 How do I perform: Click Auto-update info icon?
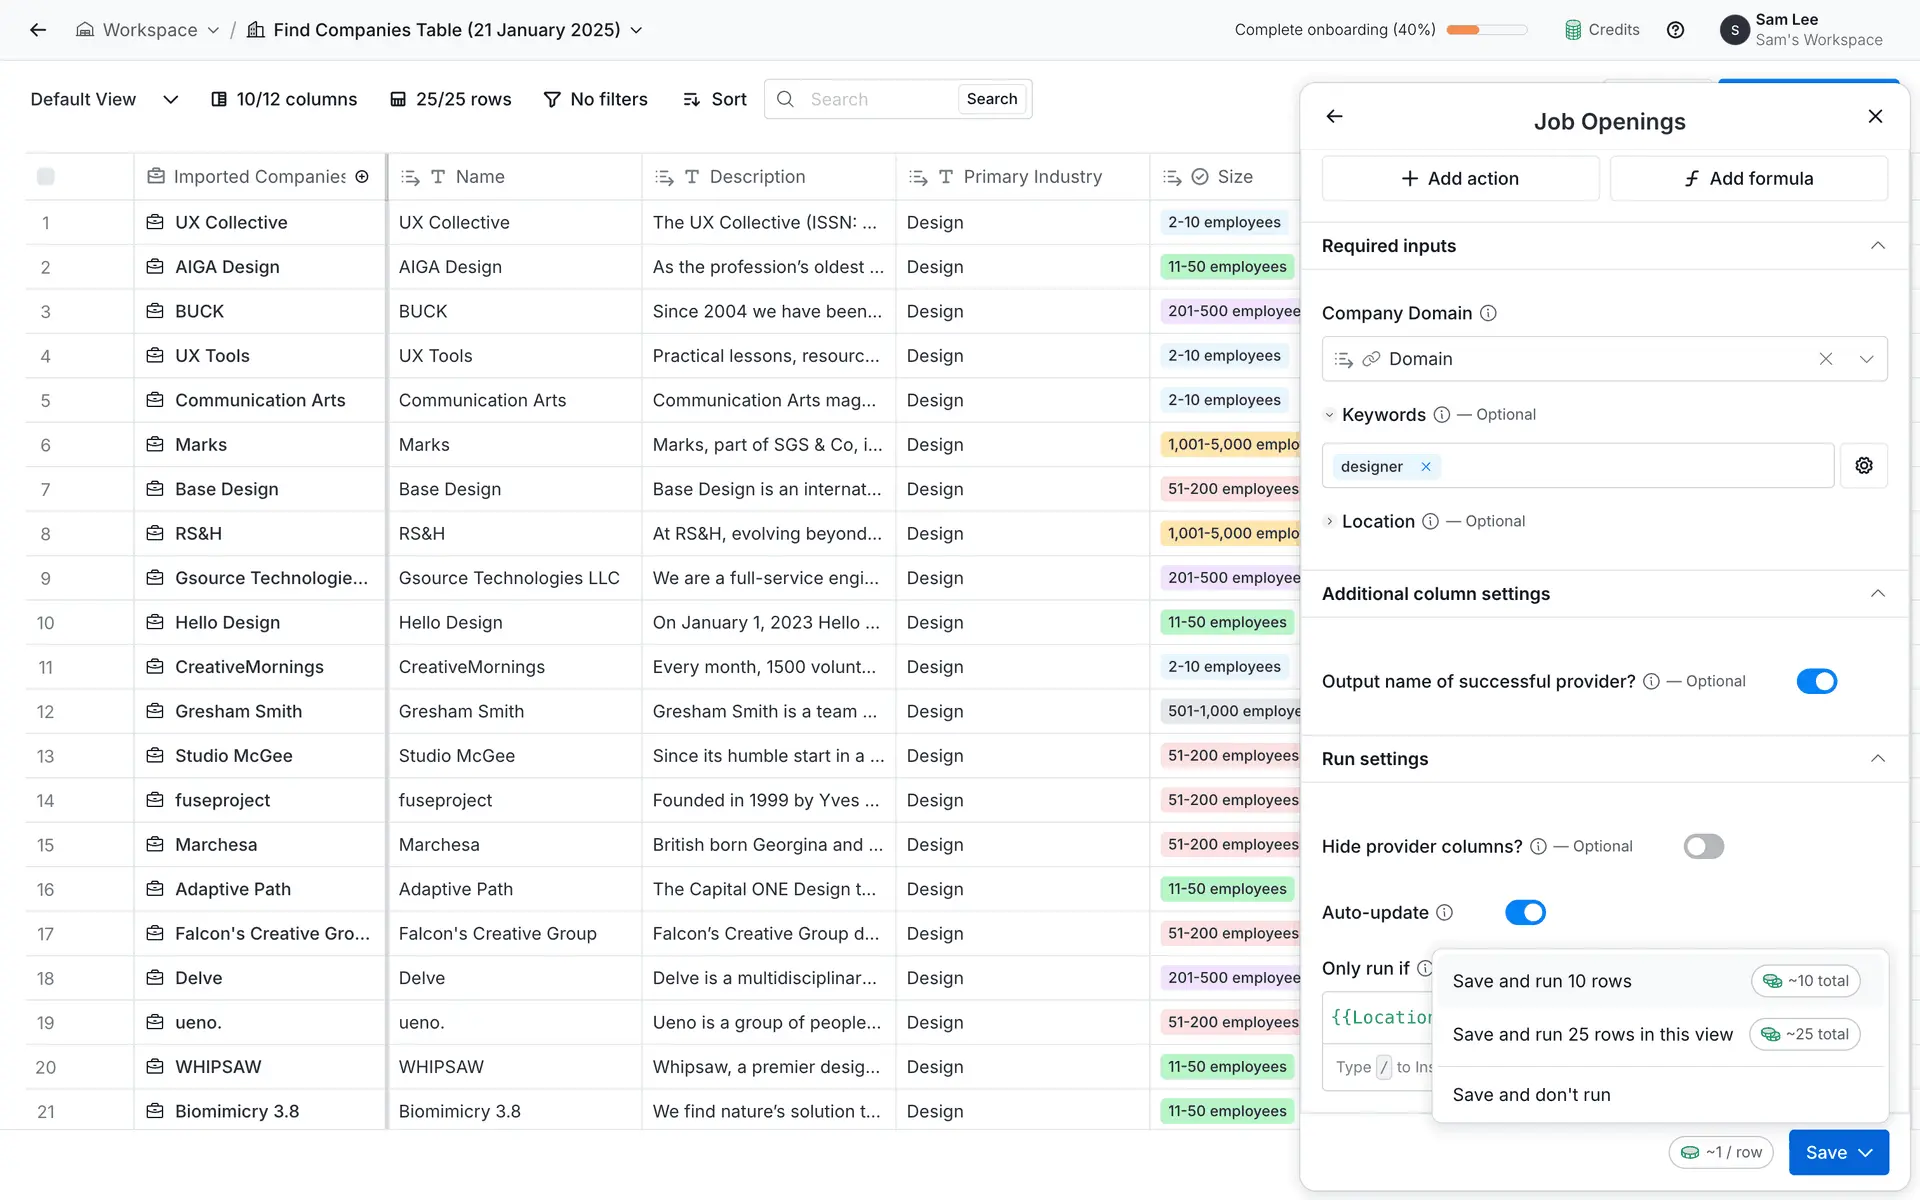click(1444, 912)
